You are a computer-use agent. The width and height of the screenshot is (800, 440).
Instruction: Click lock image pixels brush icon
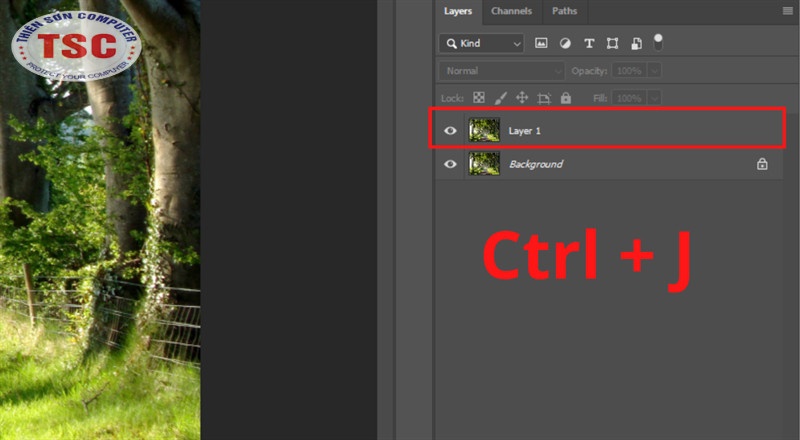click(500, 98)
